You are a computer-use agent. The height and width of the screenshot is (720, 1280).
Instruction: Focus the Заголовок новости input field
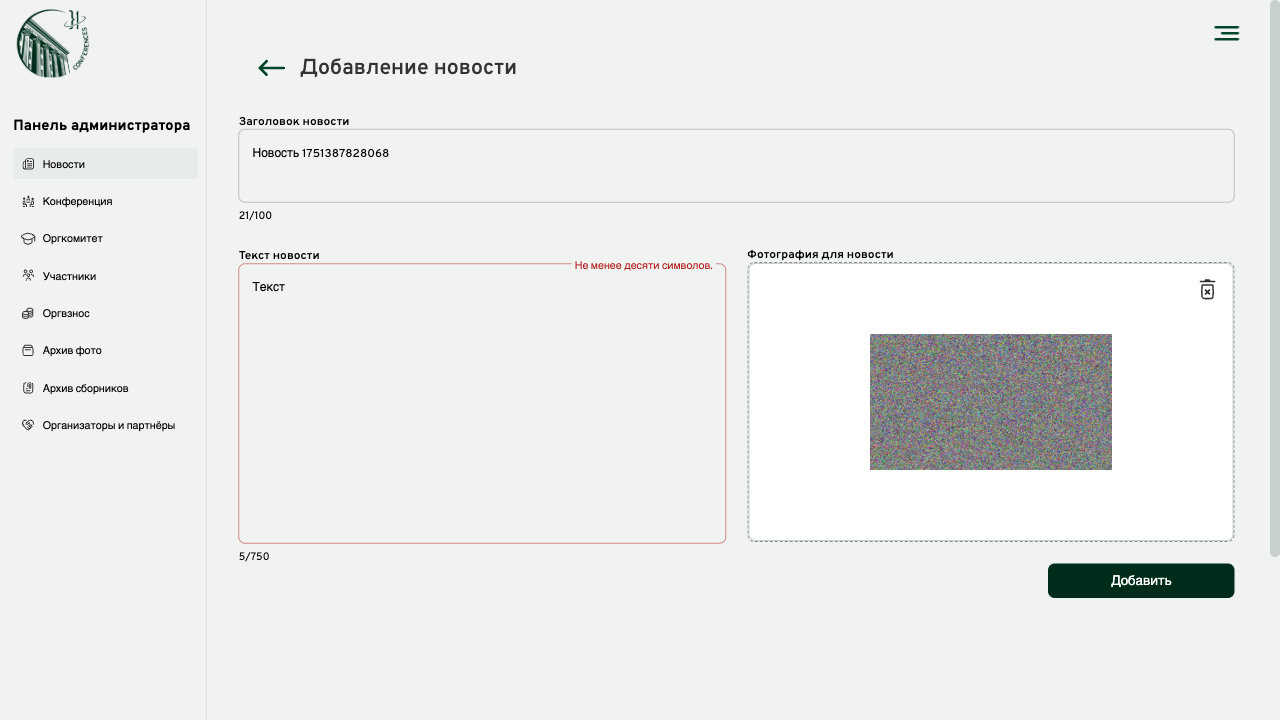click(x=736, y=166)
